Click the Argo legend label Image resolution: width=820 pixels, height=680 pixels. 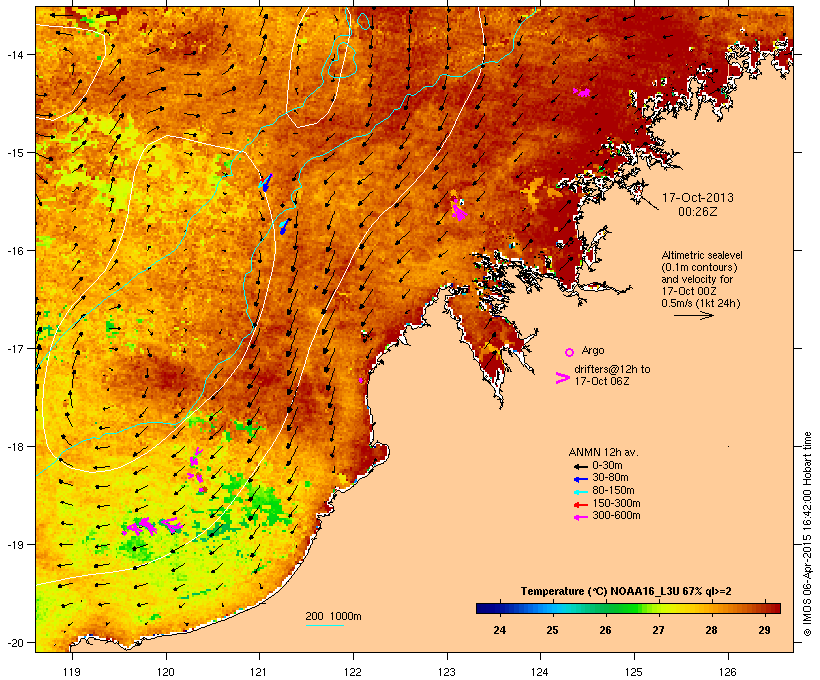pyautogui.click(x=593, y=350)
